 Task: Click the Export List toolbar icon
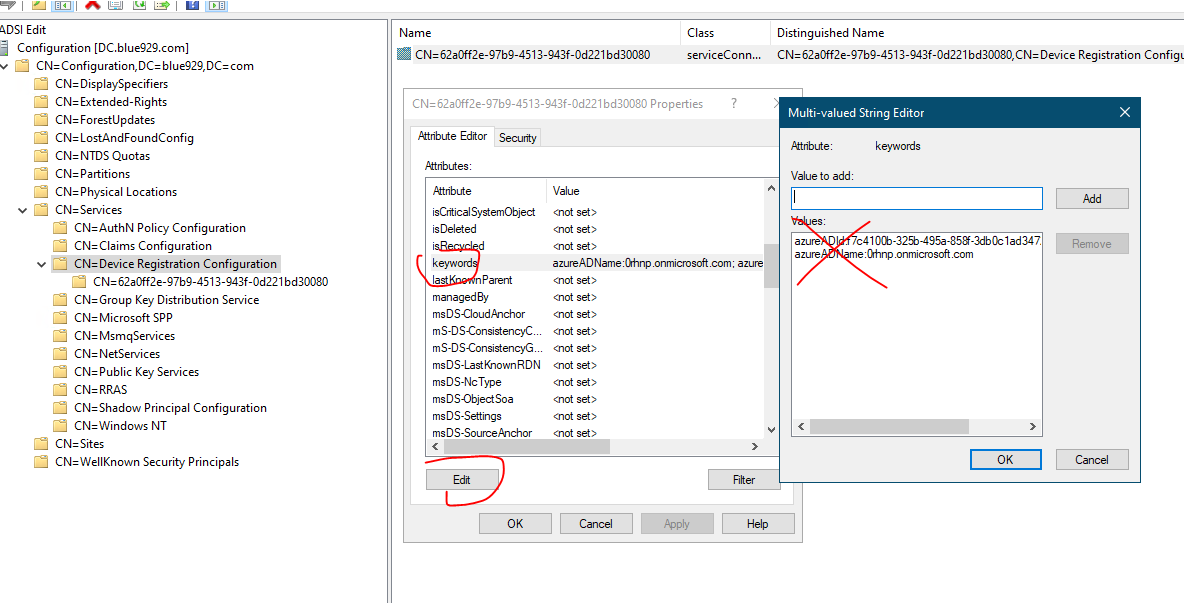point(162,5)
